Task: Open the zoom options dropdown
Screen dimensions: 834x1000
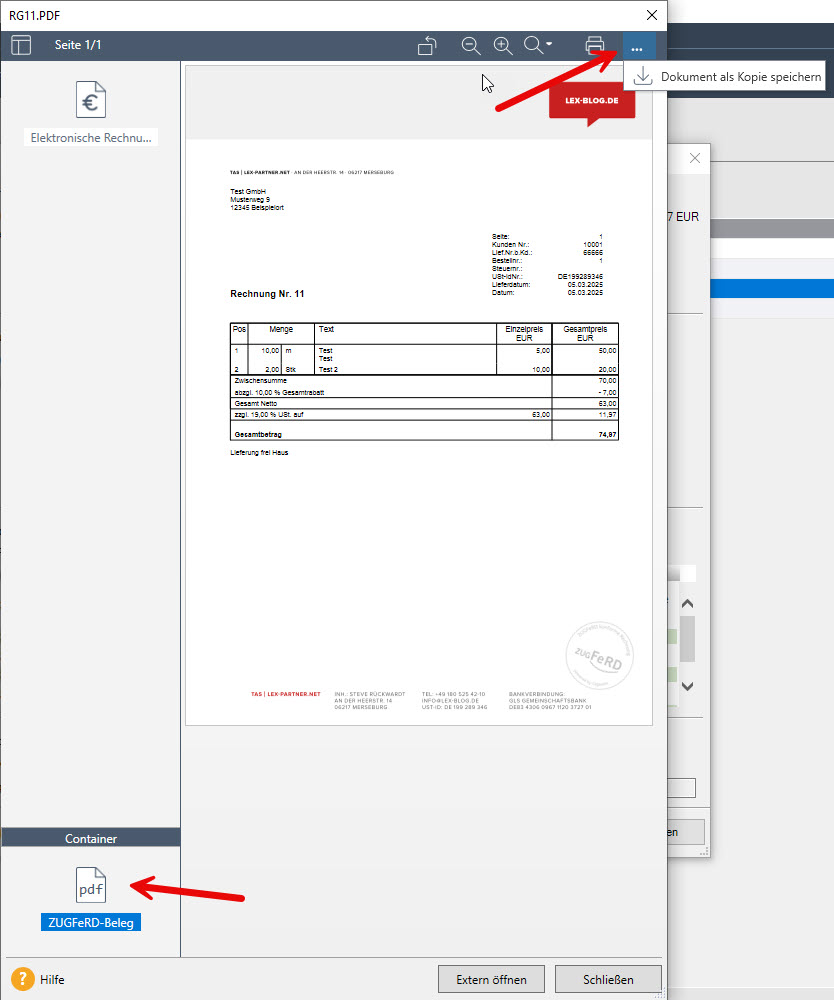Action: (x=538, y=45)
